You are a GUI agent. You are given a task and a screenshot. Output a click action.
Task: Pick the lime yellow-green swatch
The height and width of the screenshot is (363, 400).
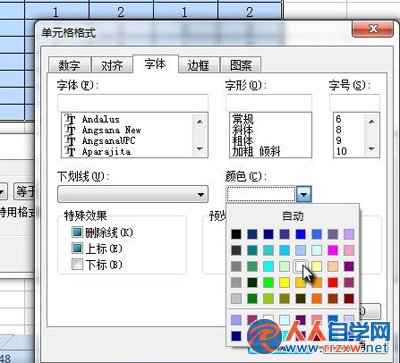click(x=268, y=298)
